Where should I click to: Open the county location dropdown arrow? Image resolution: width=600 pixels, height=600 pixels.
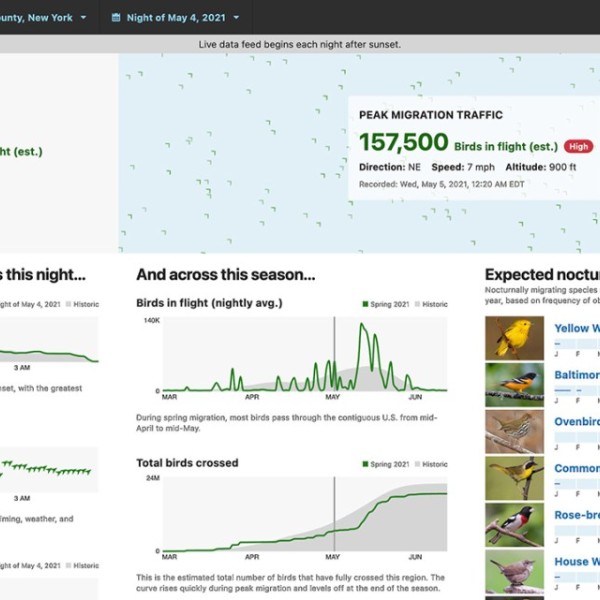tap(83, 18)
